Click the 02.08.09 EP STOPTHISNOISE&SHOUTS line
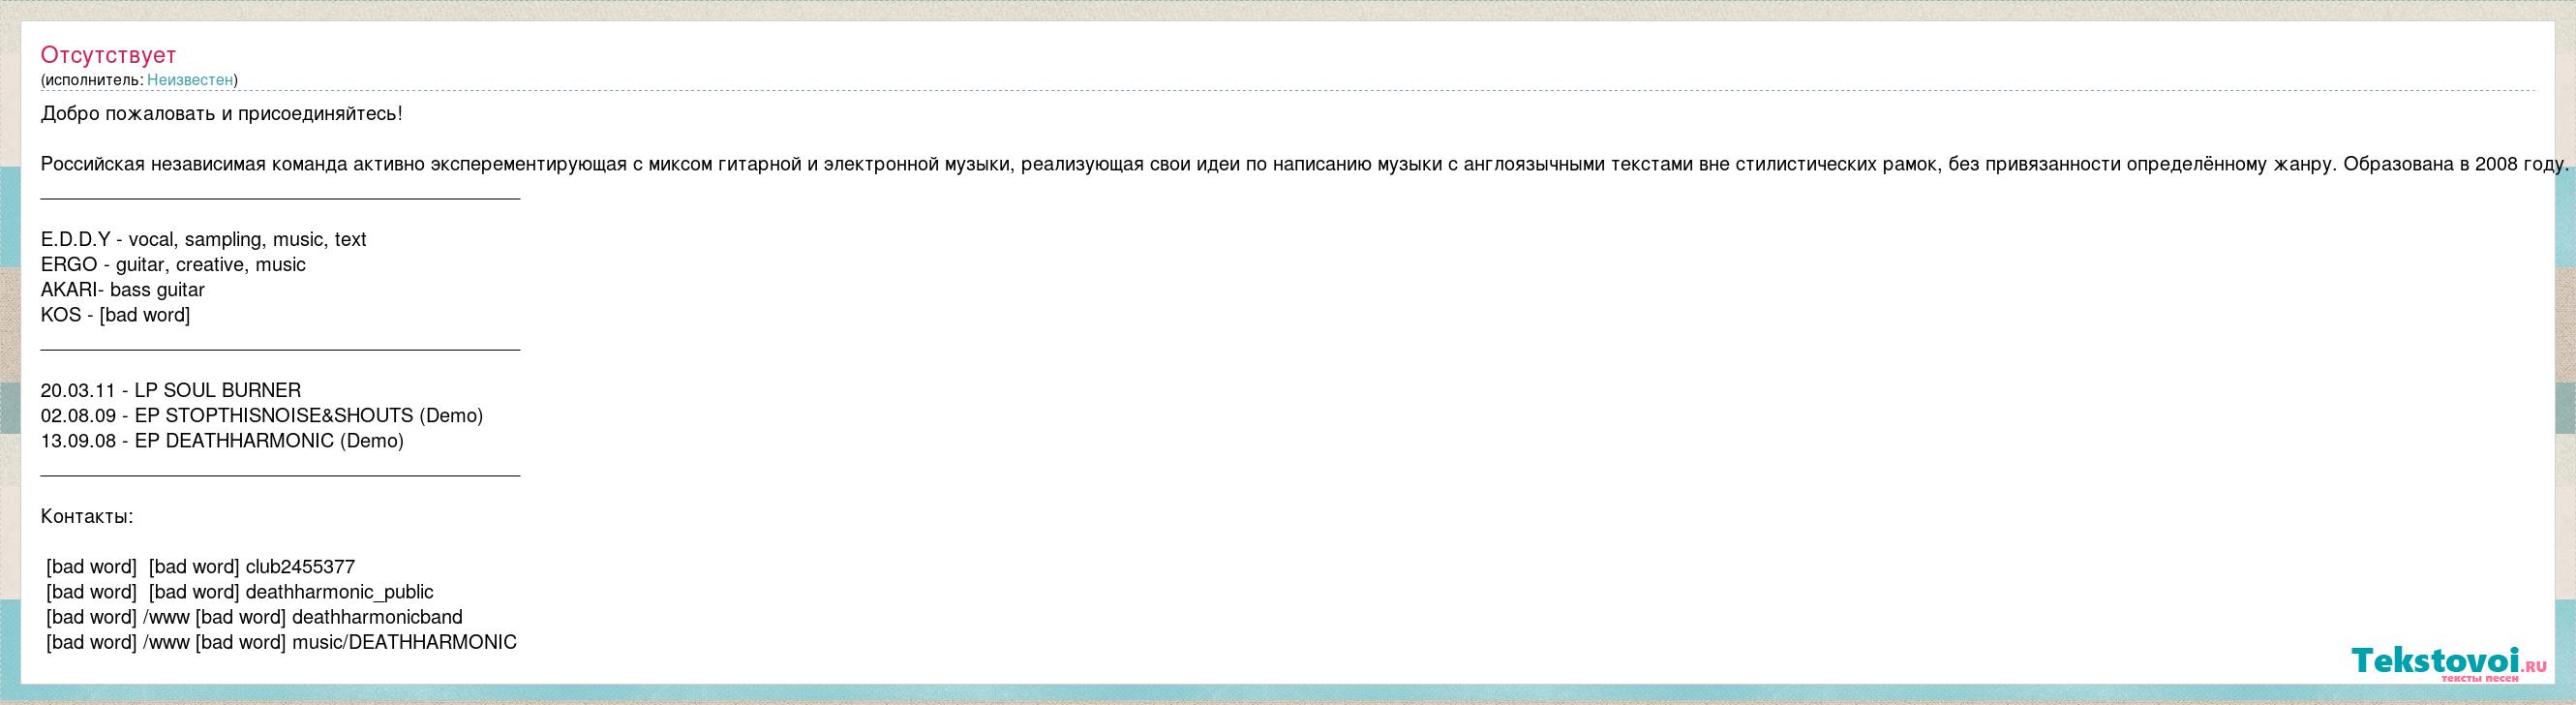This screenshot has height=705, width=2576. [262, 416]
